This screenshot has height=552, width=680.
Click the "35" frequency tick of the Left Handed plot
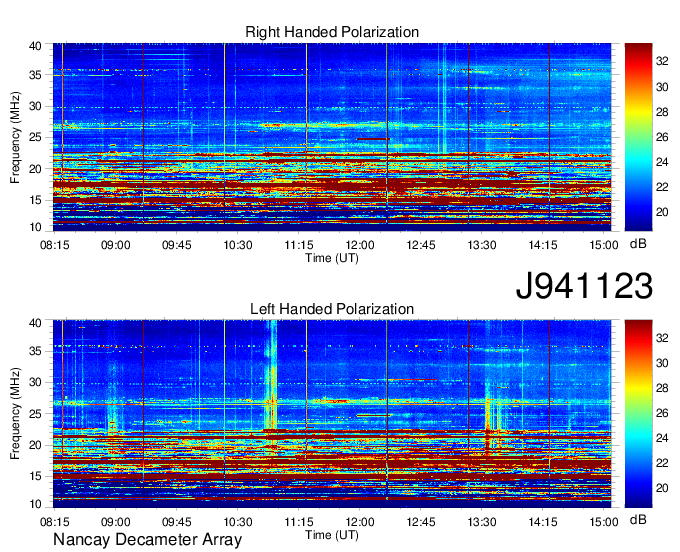(35, 351)
